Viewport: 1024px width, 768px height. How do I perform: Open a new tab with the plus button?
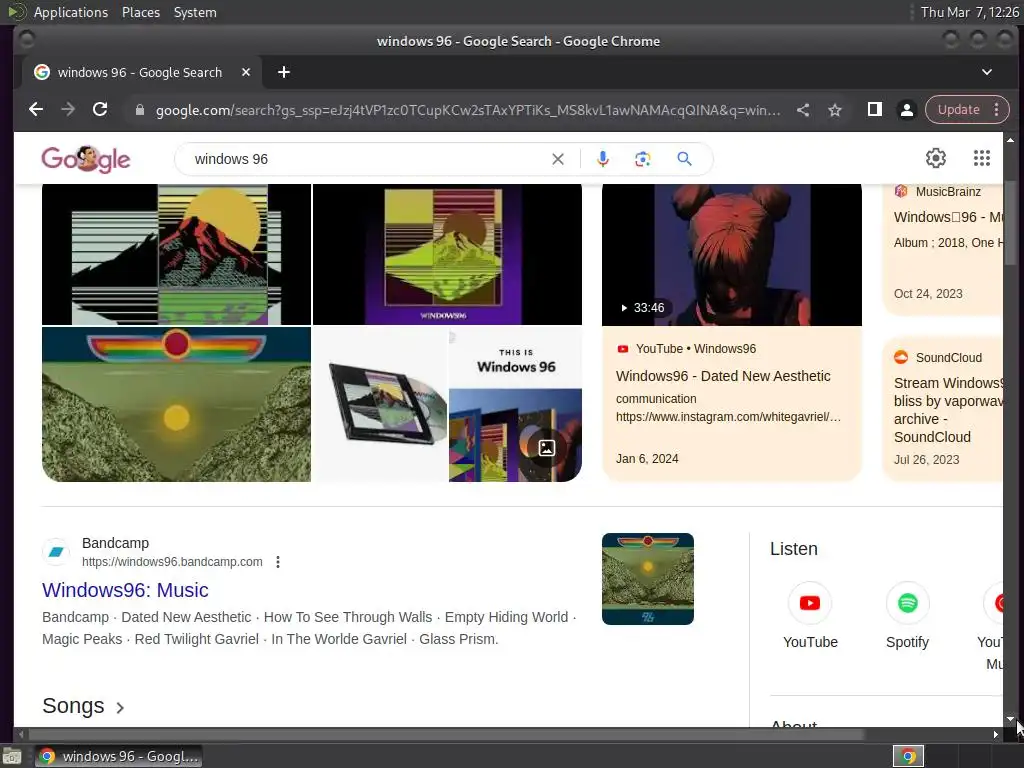click(x=283, y=72)
